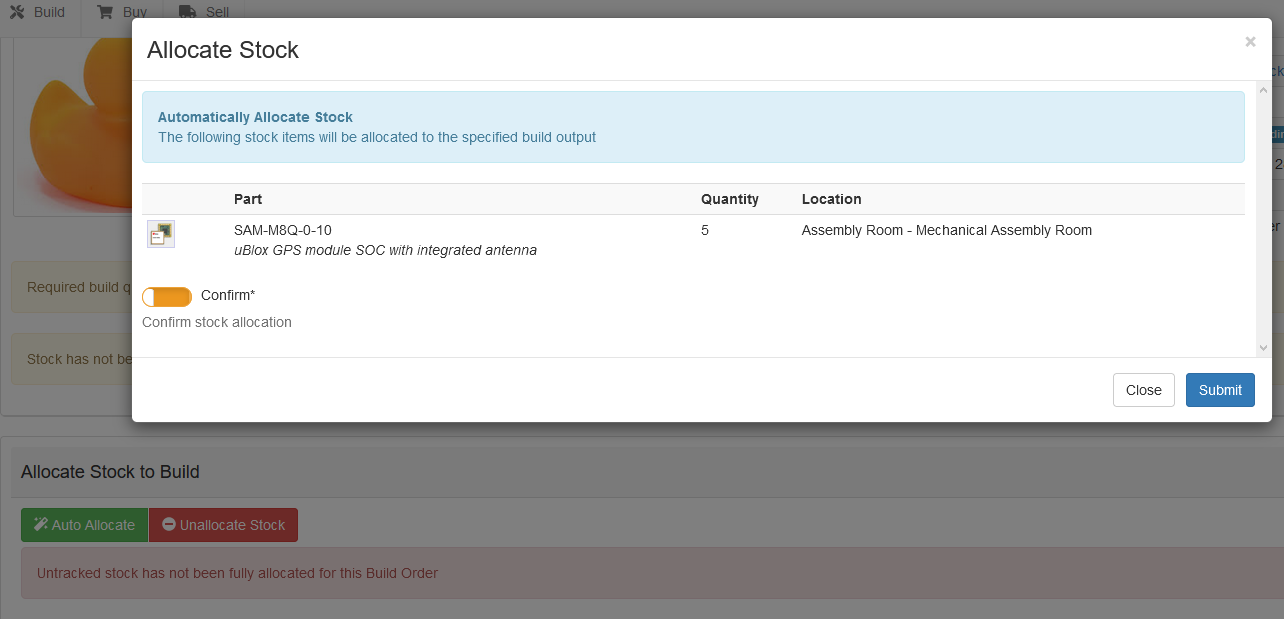
Task: Open the Buy navigation menu
Action: [x=134, y=12]
